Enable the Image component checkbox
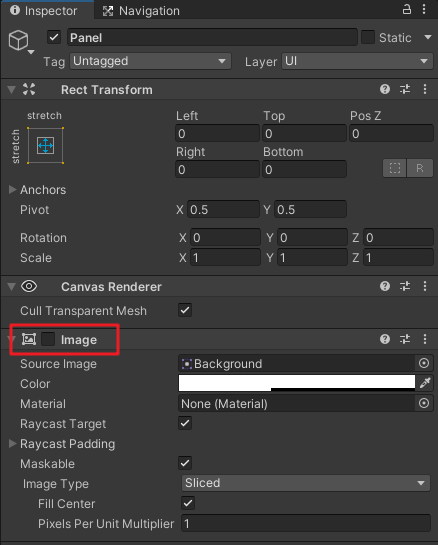Image resolution: width=438 pixels, height=545 pixels. (48, 339)
